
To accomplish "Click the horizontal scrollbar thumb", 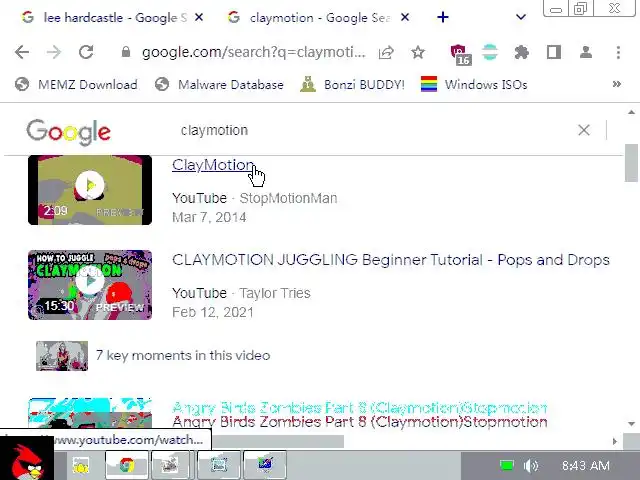I will coord(278,441).
